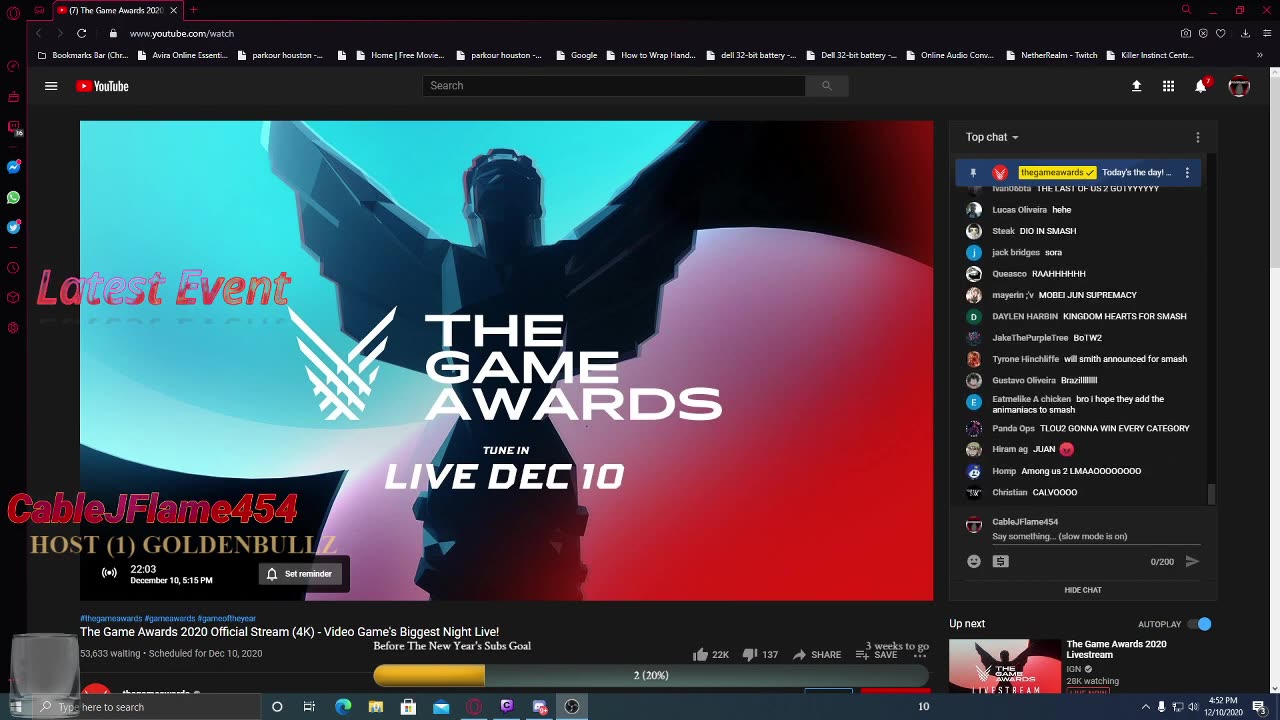The height and width of the screenshot is (720, 1280).
Task: Click the chat panel scrollbar
Action: click(1211, 495)
